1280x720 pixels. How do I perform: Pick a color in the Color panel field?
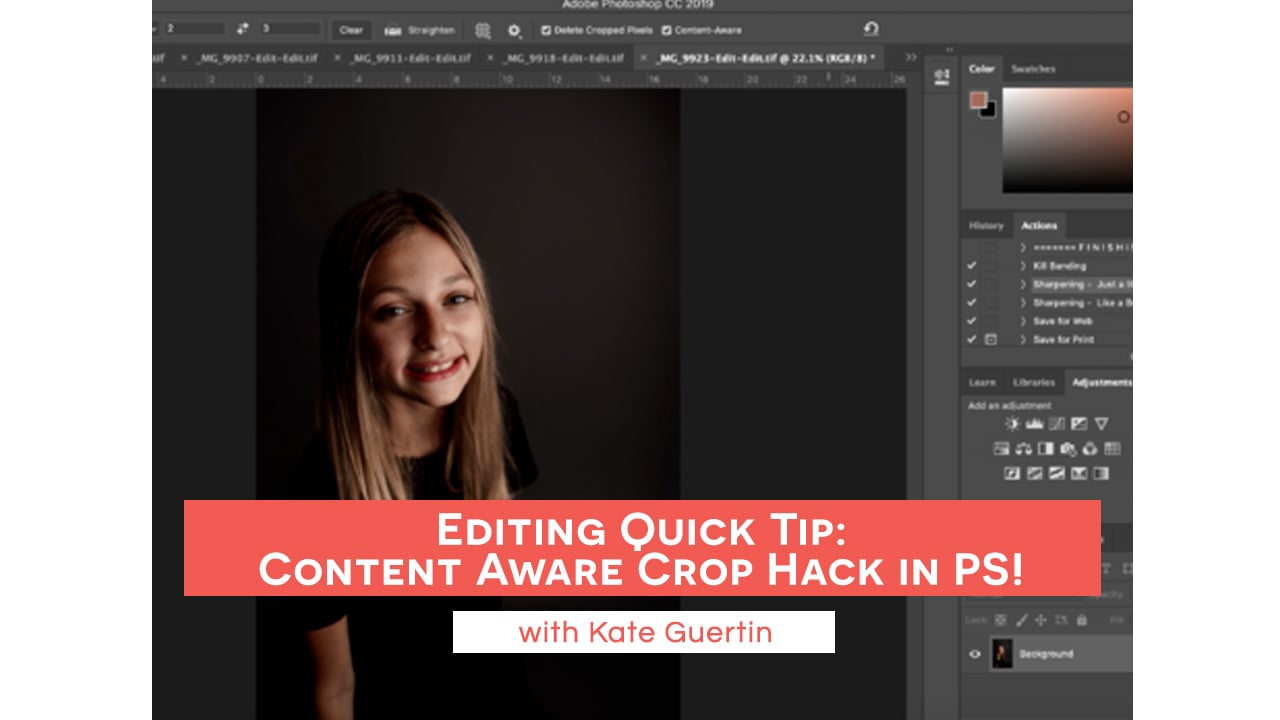pyautogui.click(x=1067, y=139)
